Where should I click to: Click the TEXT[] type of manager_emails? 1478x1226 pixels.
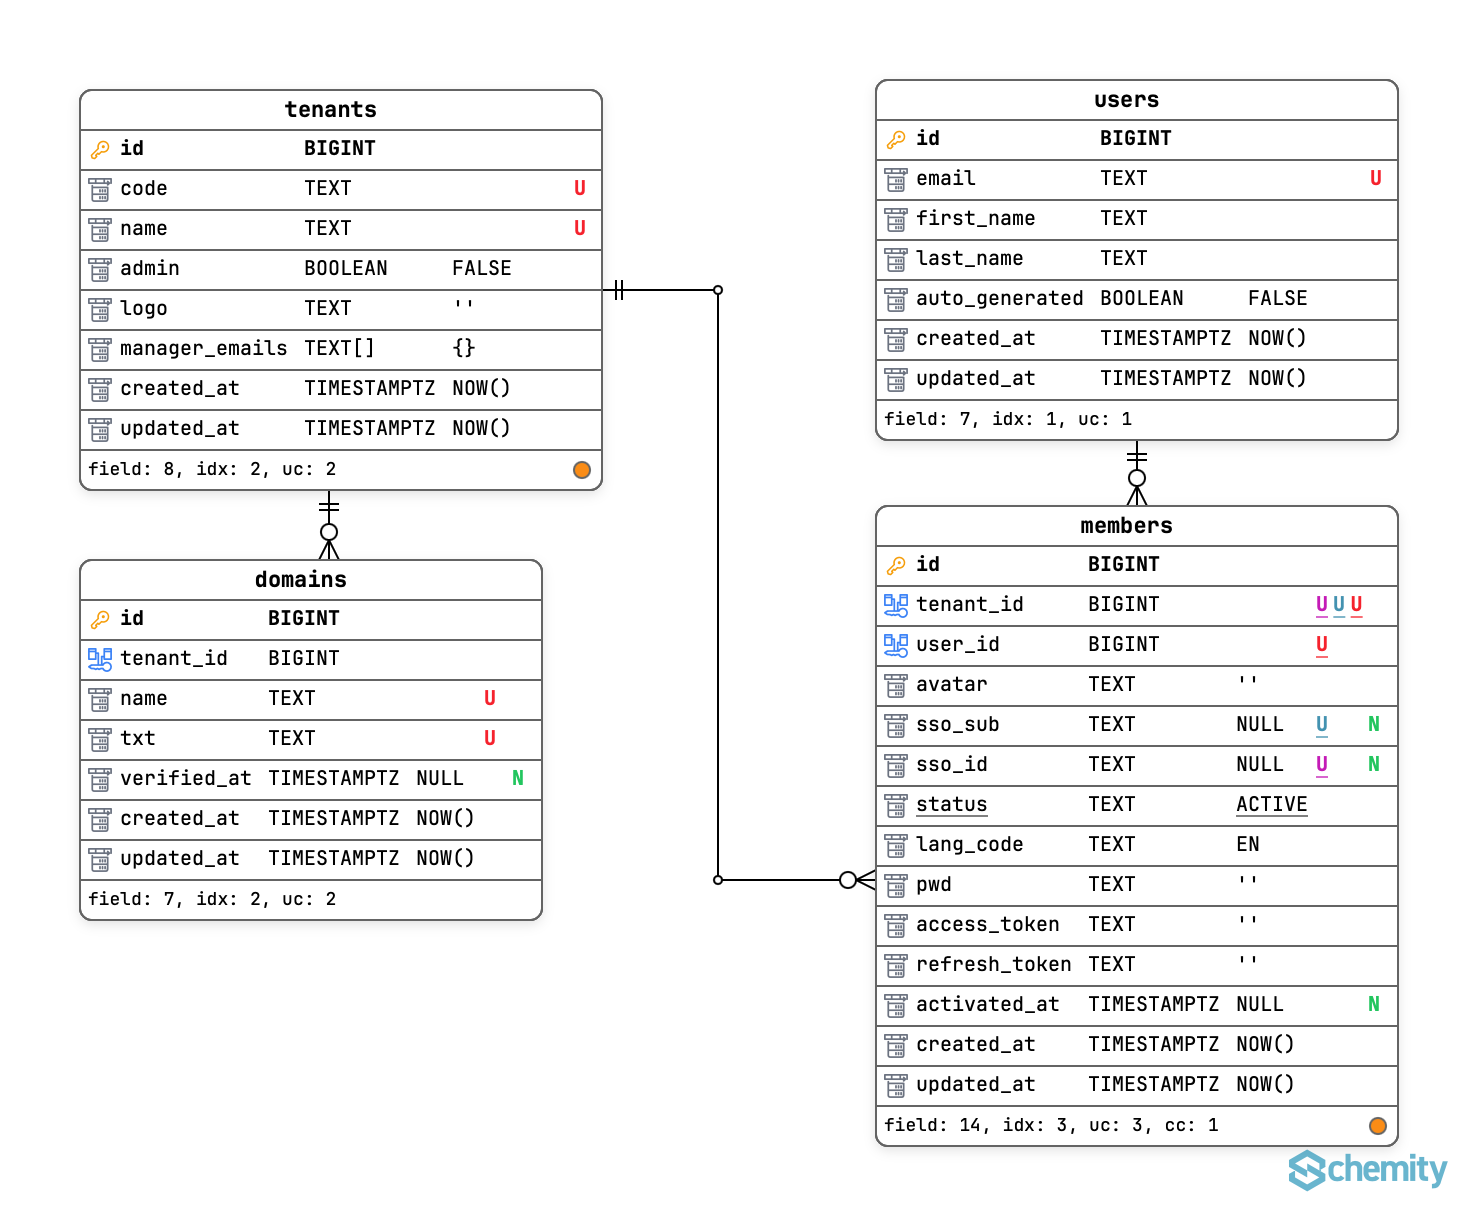[340, 348]
